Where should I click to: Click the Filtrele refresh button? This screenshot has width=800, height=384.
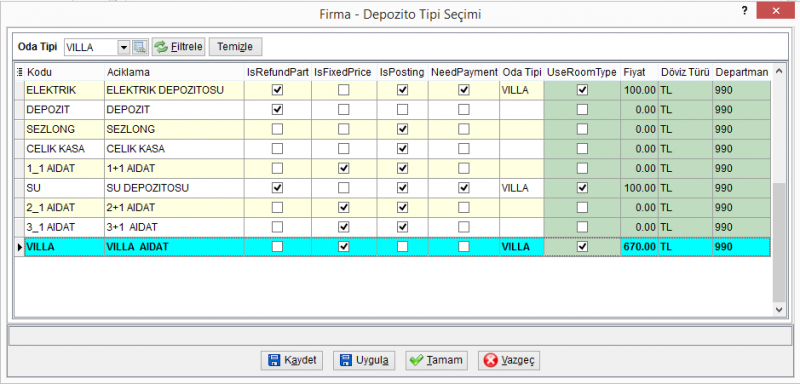click(179, 47)
